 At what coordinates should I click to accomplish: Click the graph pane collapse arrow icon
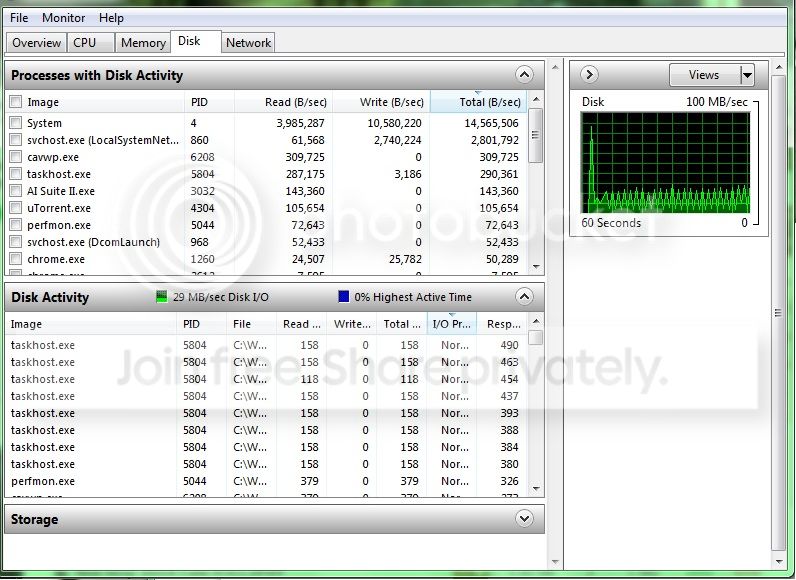[x=589, y=75]
